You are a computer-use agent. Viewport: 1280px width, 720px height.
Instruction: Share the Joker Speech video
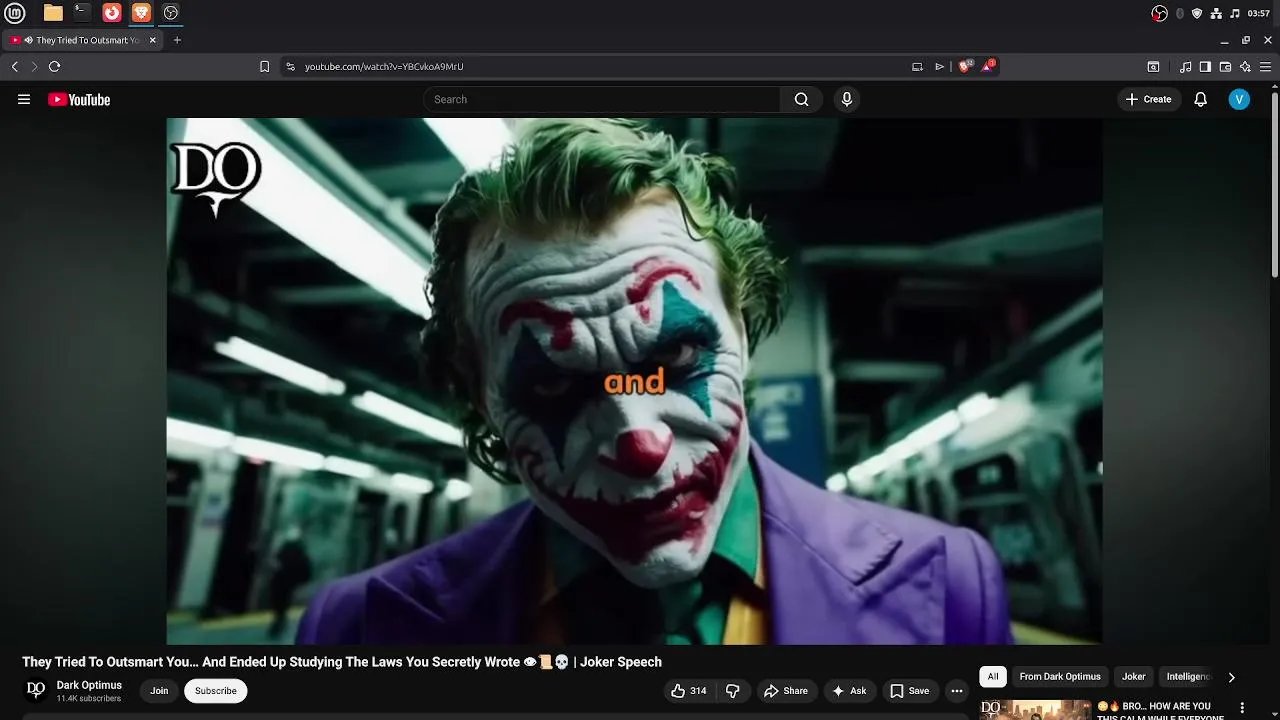[786, 691]
